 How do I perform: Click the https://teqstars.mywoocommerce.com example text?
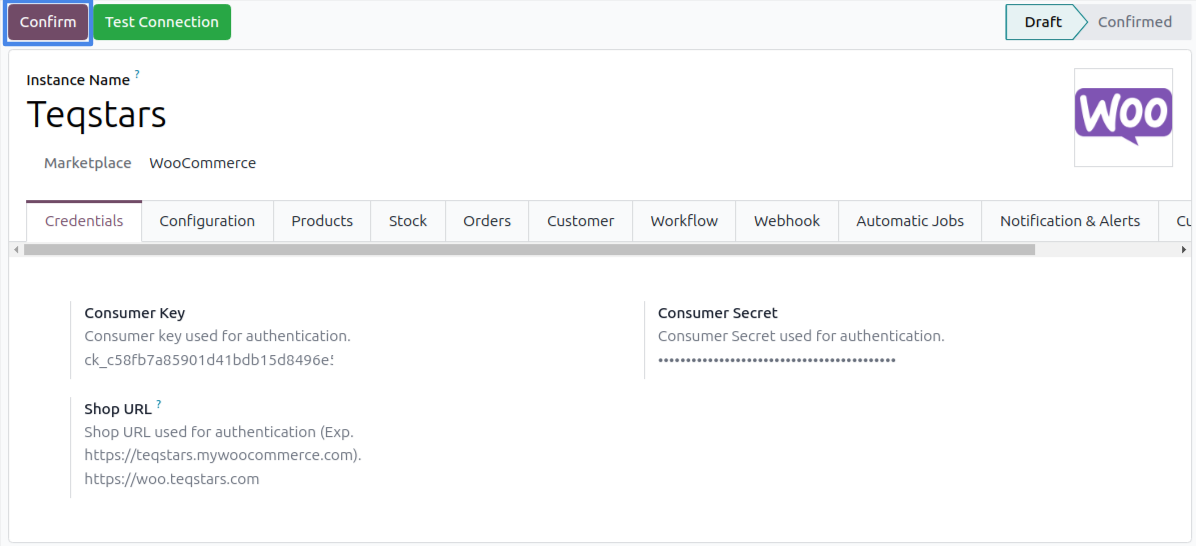tap(221, 455)
